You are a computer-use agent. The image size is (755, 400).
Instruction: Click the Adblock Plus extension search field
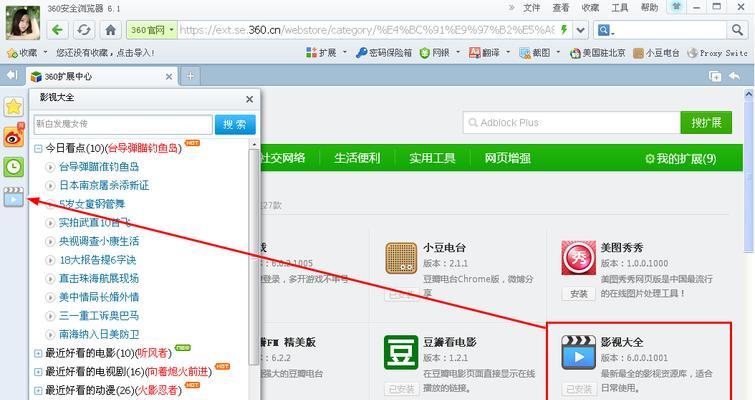point(572,123)
